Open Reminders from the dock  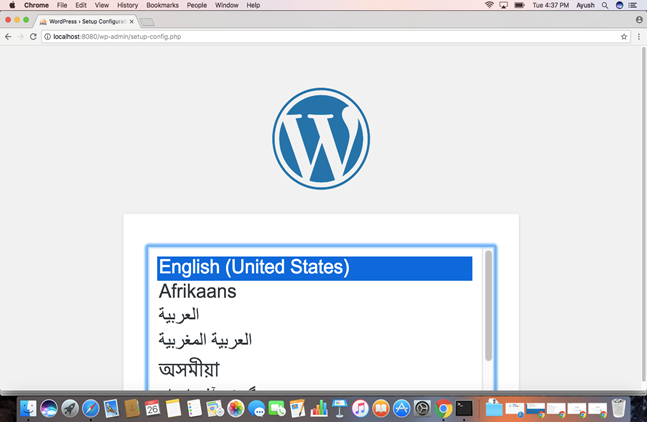pos(194,409)
